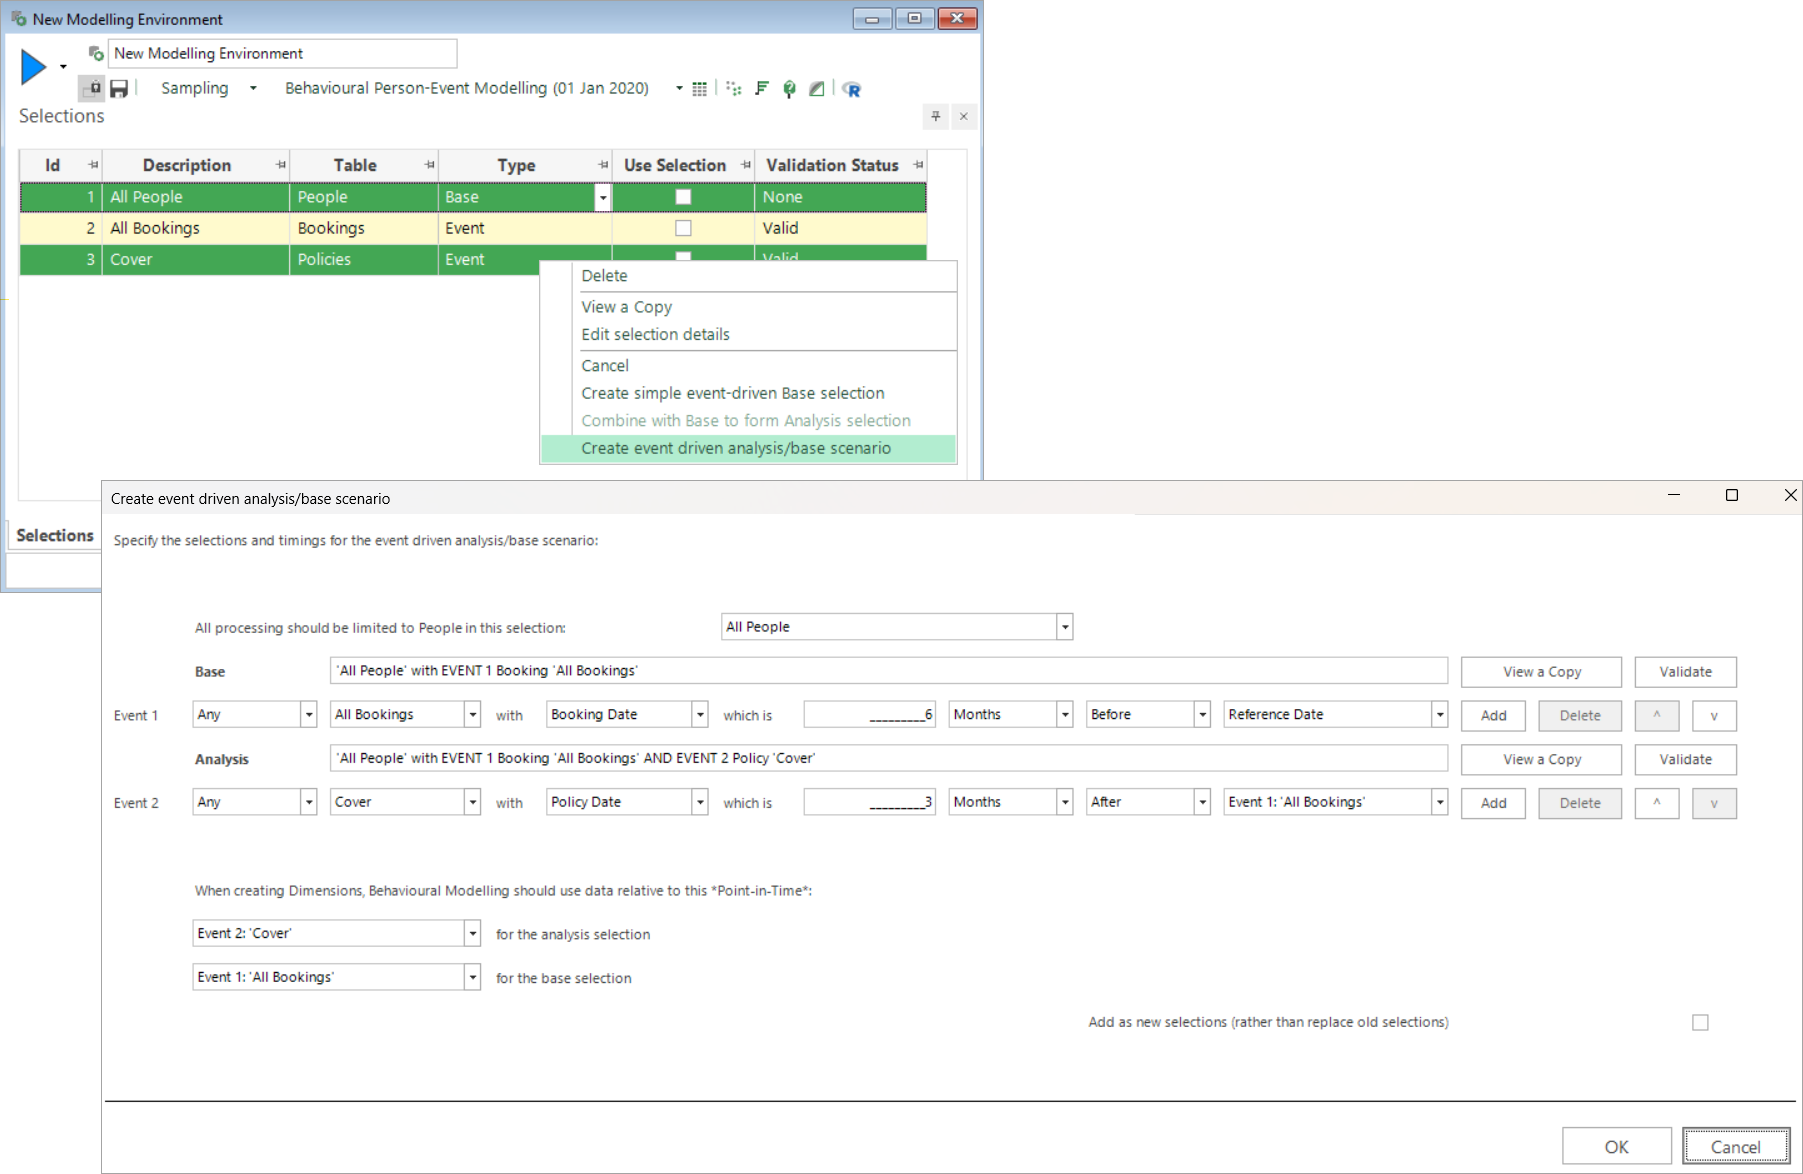Open point-in-time dropdown for analysis selection
1803x1174 pixels.
tap(472, 934)
